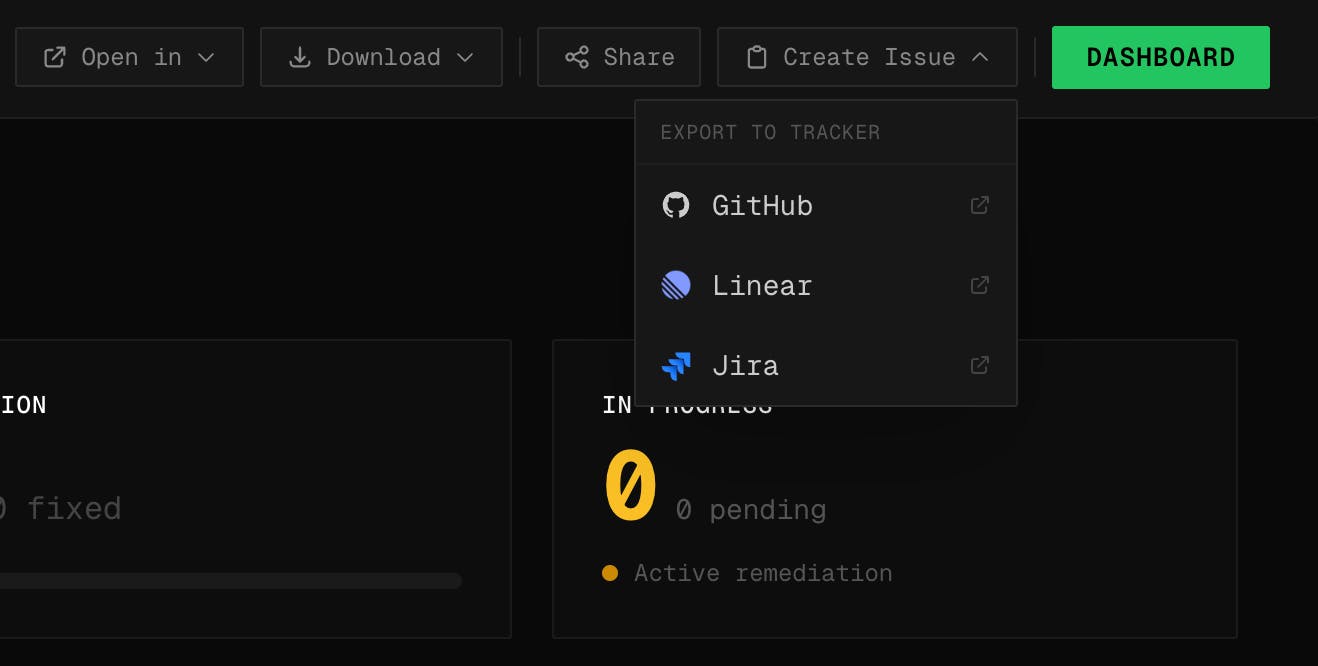This screenshot has width=1318, height=666.
Task: Click the Linear logo icon
Action: coord(676,285)
